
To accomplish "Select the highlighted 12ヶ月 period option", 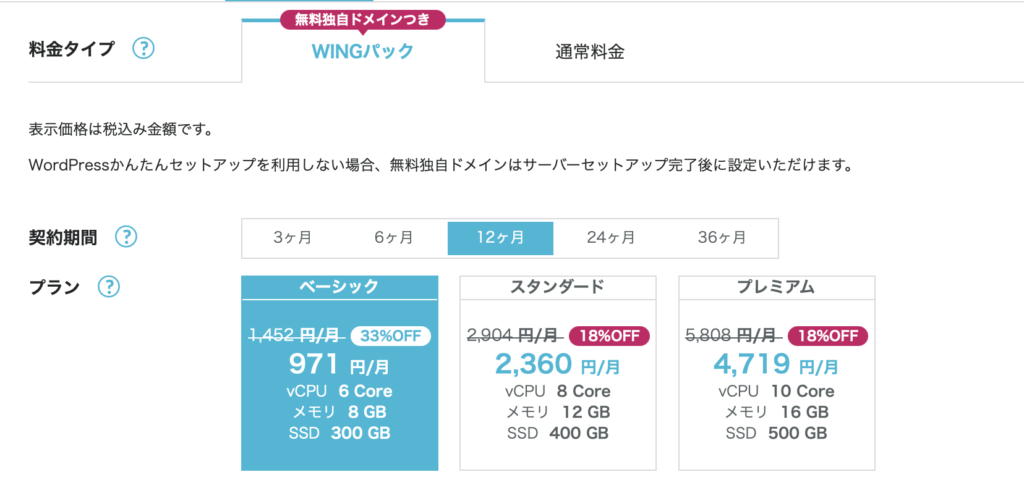I will 500,238.
